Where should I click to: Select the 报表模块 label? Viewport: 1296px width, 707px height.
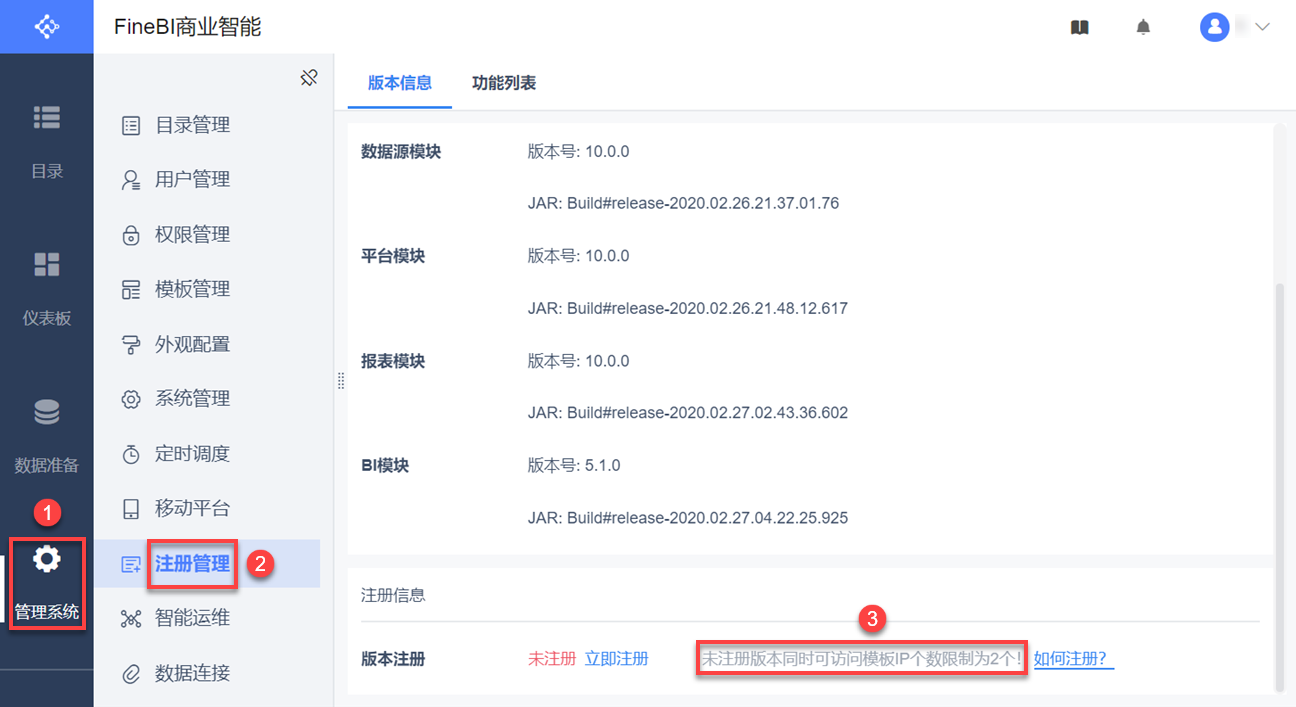click(393, 361)
